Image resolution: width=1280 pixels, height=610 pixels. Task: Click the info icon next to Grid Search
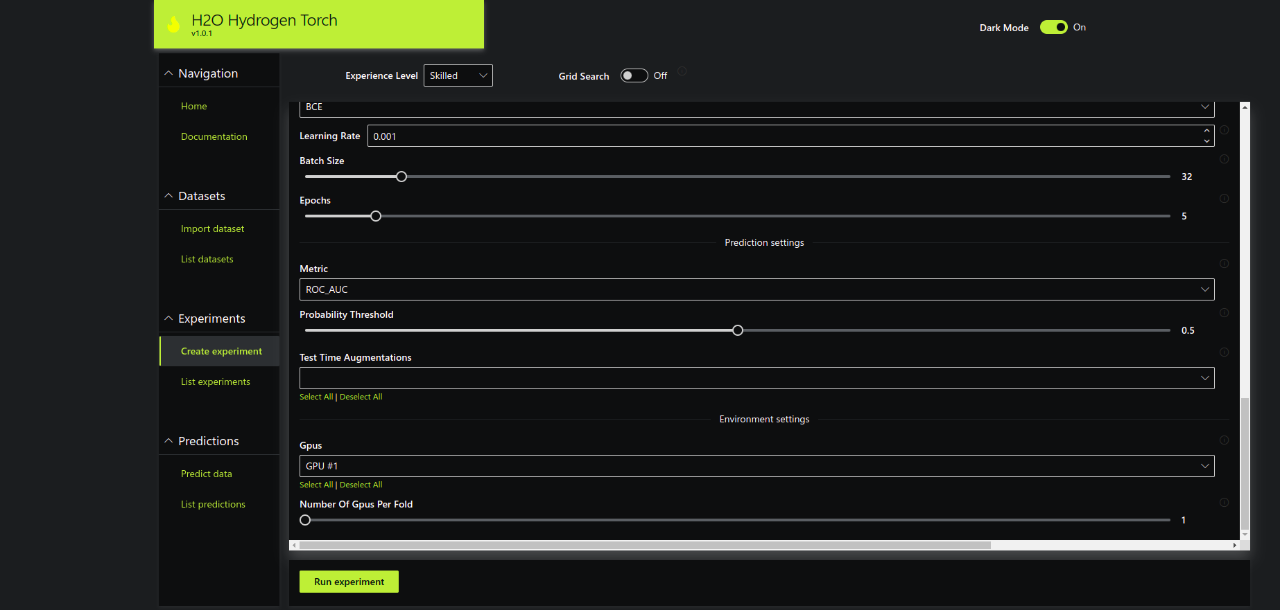(682, 72)
